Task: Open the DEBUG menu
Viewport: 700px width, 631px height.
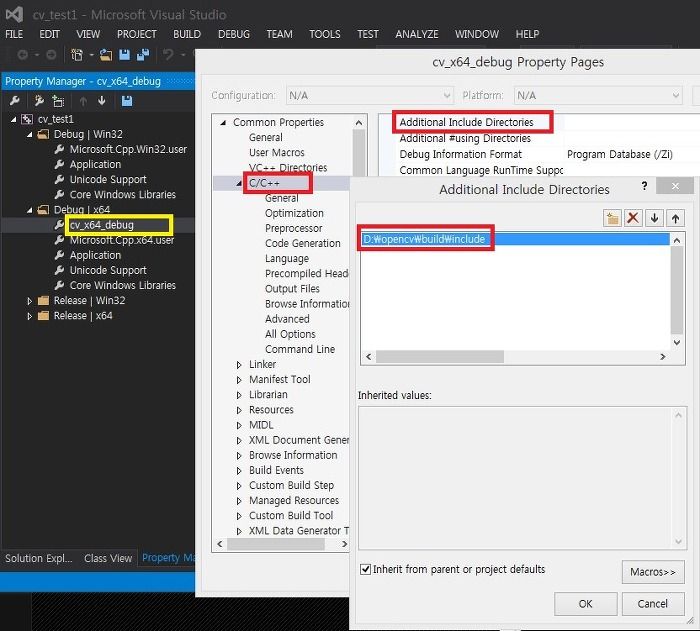Action: 234,34
